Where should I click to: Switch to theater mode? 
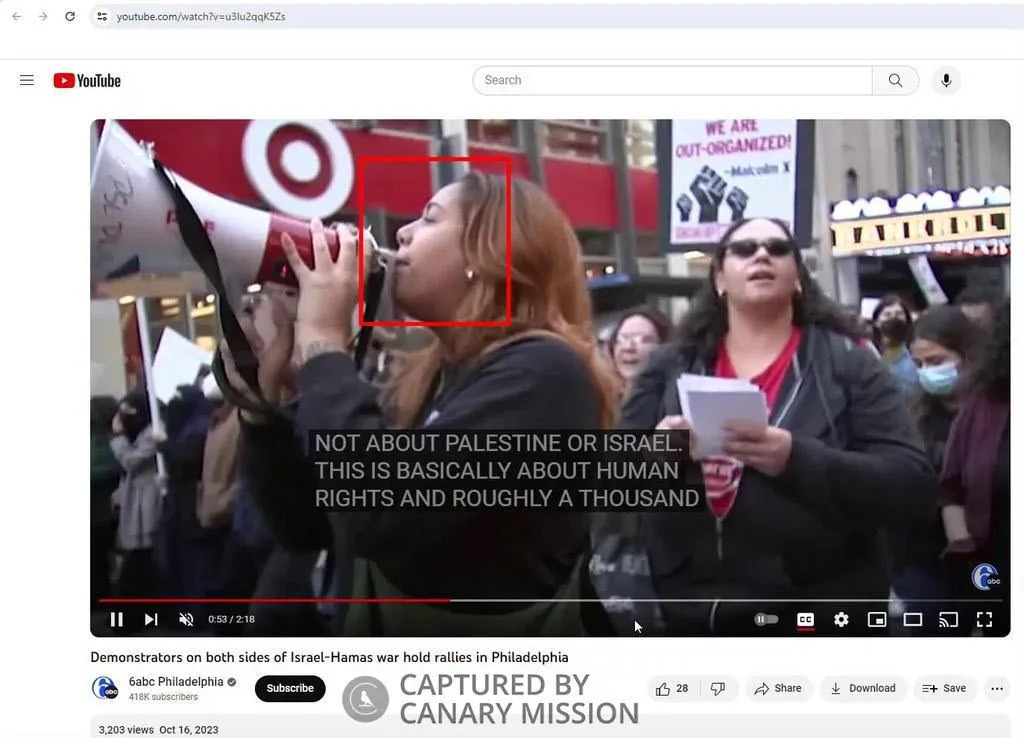pyautogui.click(x=913, y=619)
